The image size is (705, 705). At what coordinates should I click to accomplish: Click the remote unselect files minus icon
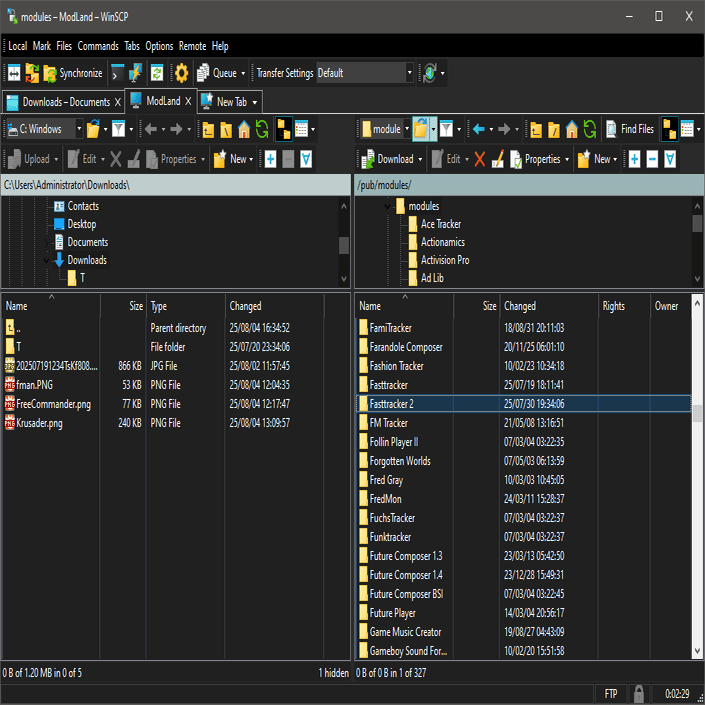pos(652,159)
